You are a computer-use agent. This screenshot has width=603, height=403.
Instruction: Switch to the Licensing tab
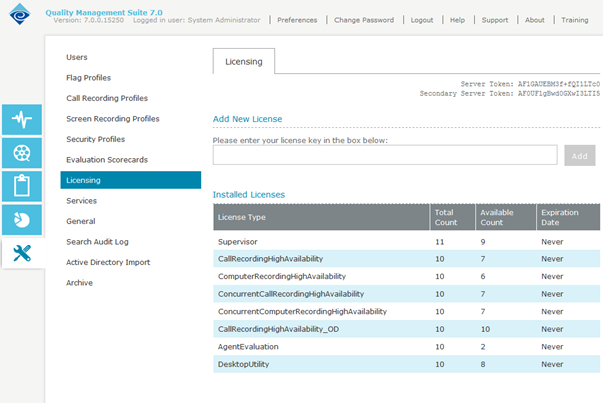244,62
